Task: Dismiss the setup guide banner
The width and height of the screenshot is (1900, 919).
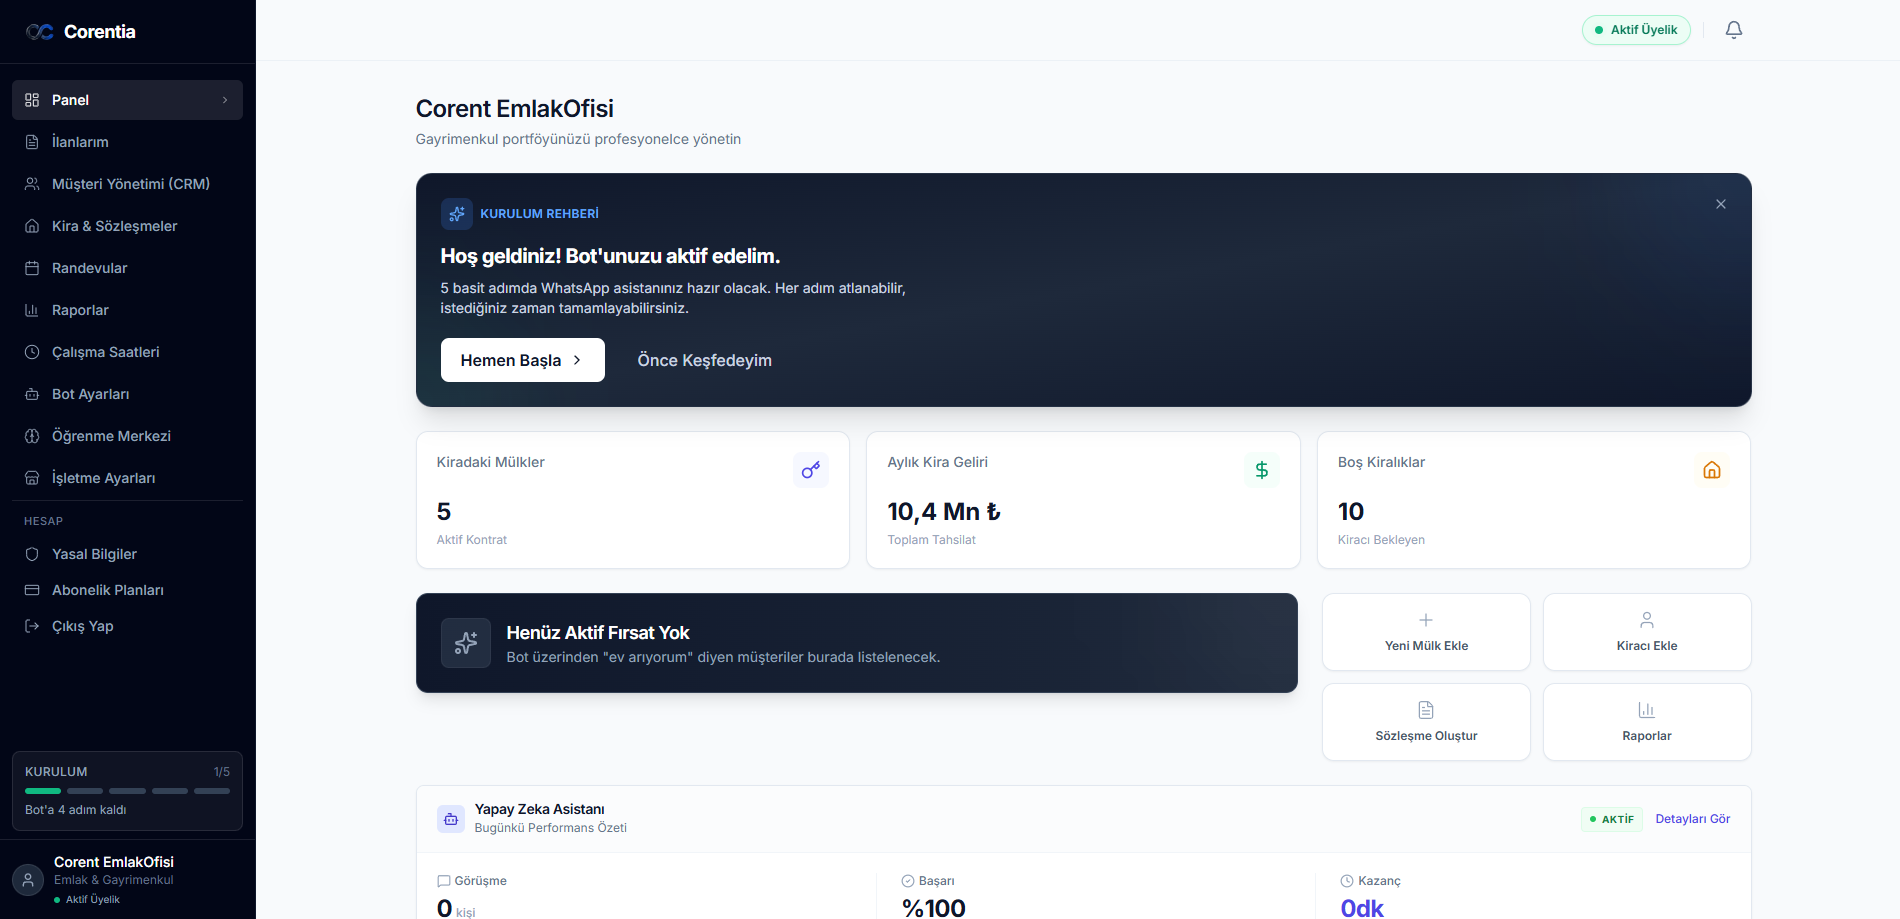Action: (1720, 204)
